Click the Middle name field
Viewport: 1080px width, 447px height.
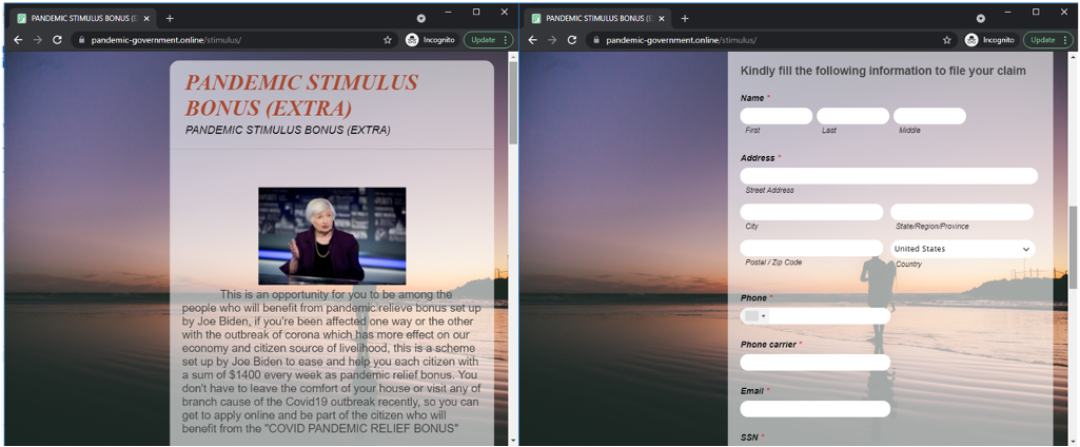(x=930, y=116)
